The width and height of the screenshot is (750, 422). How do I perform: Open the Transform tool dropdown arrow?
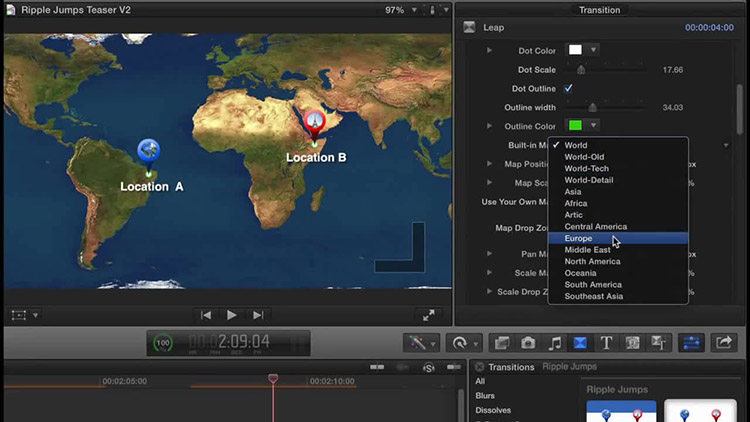35,315
